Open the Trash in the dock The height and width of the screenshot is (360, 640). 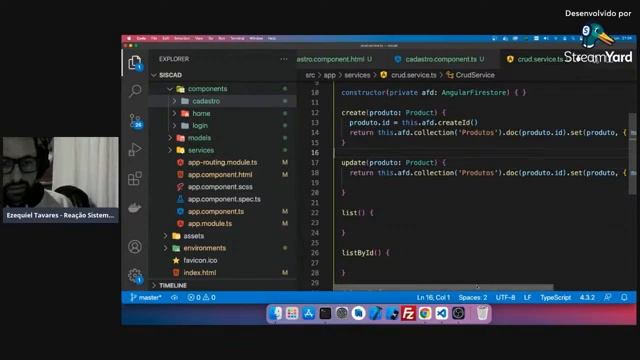[482, 313]
